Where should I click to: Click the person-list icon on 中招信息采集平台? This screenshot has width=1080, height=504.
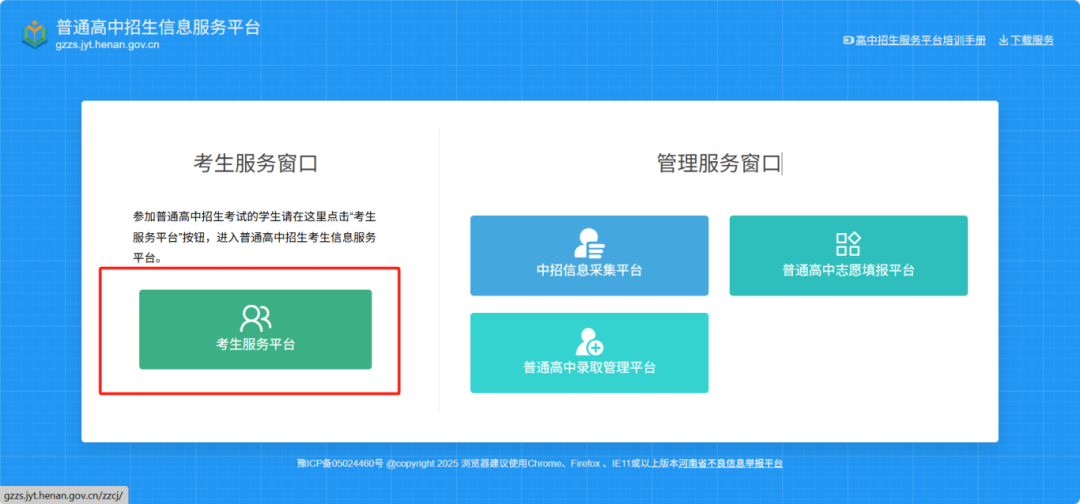coord(589,243)
